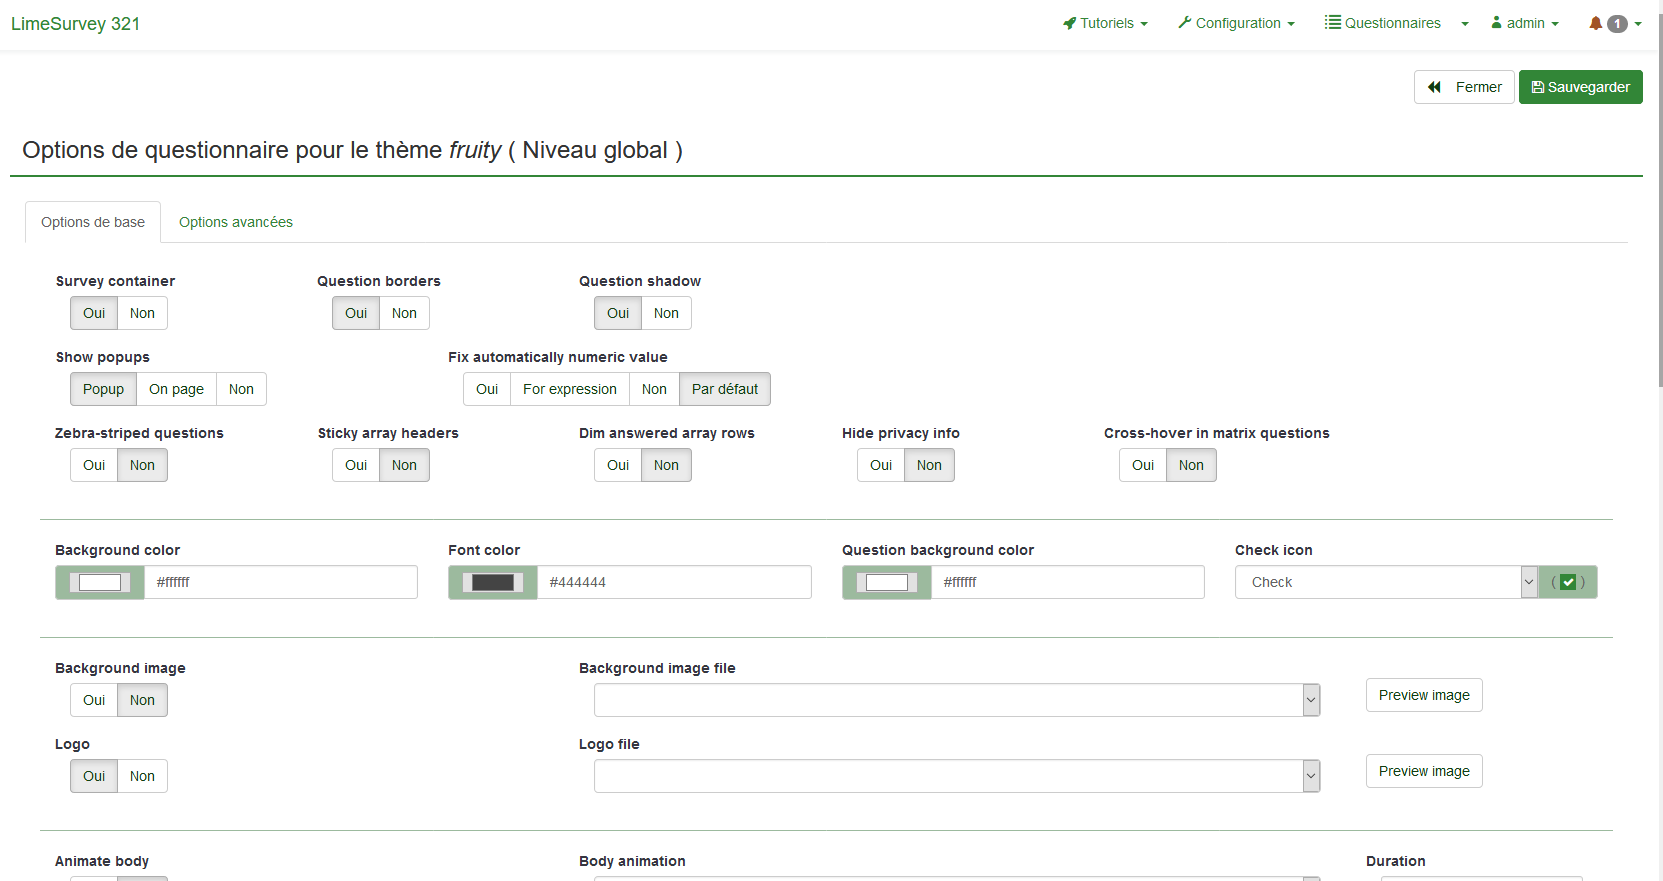
Task: Open the Logo file dropdown
Action: coord(956,776)
